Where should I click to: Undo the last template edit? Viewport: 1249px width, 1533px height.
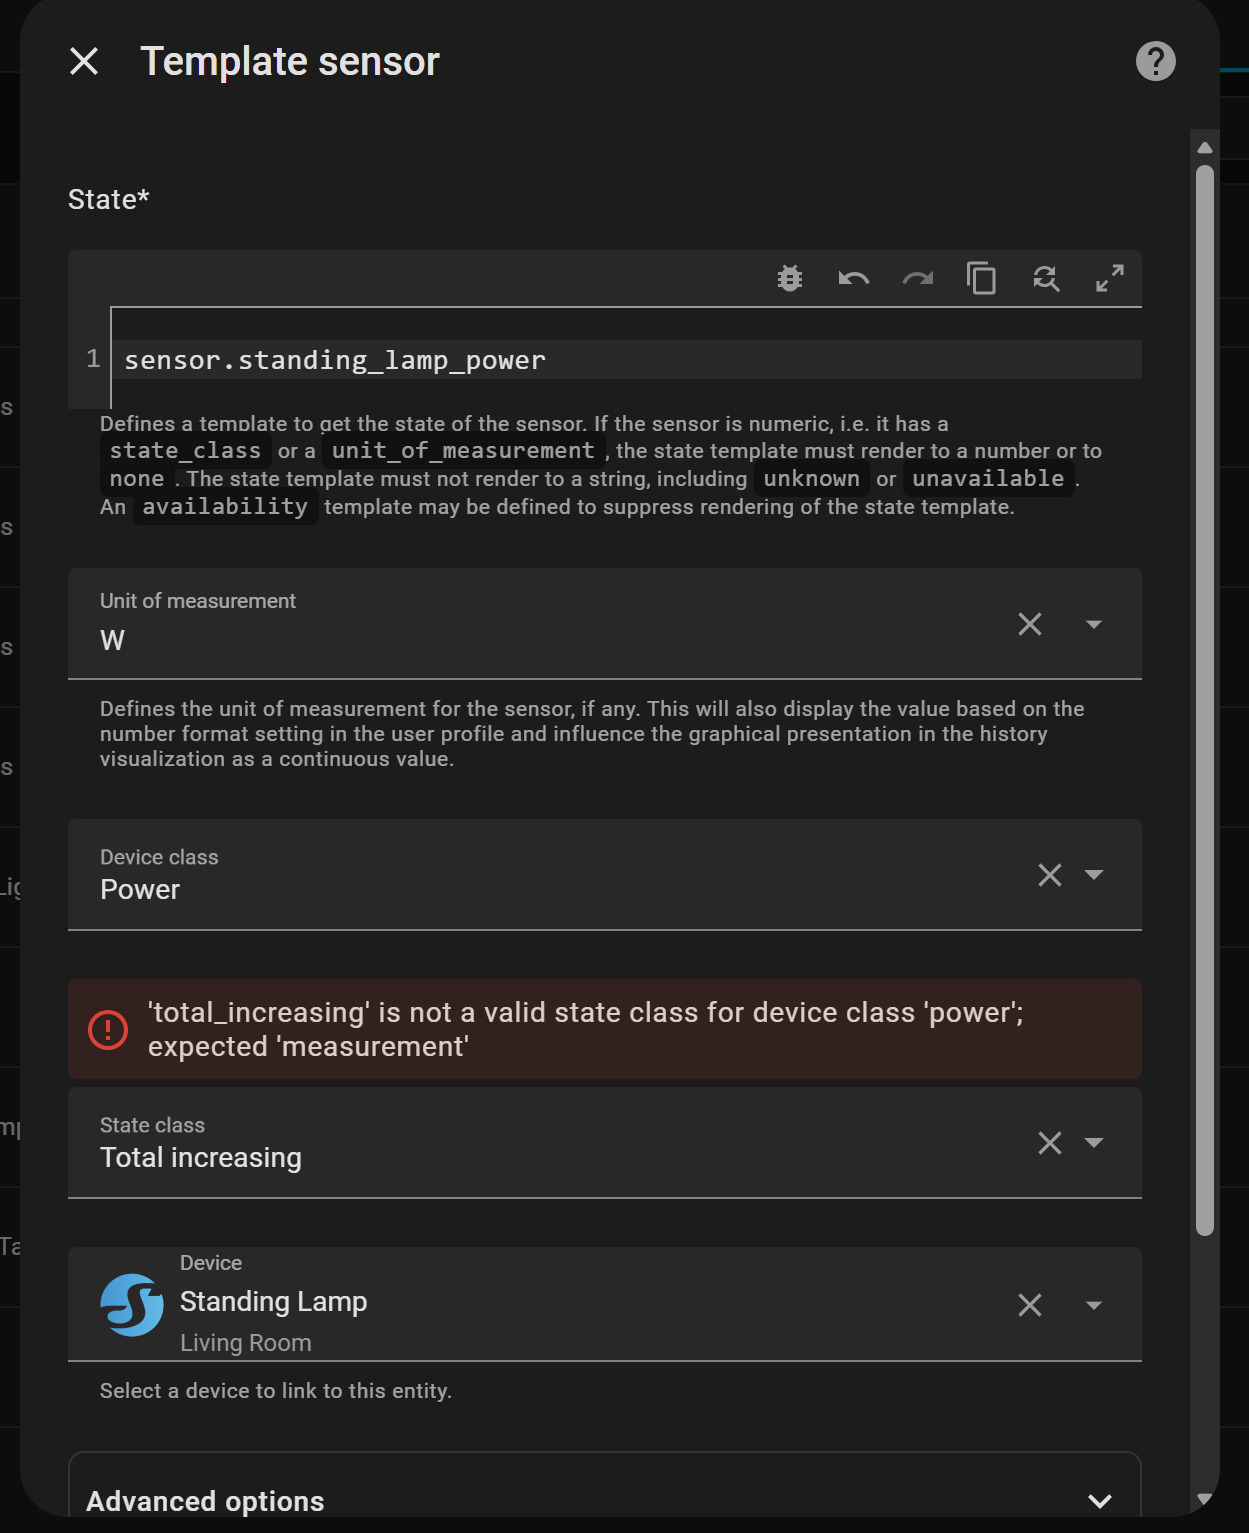point(853,278)
